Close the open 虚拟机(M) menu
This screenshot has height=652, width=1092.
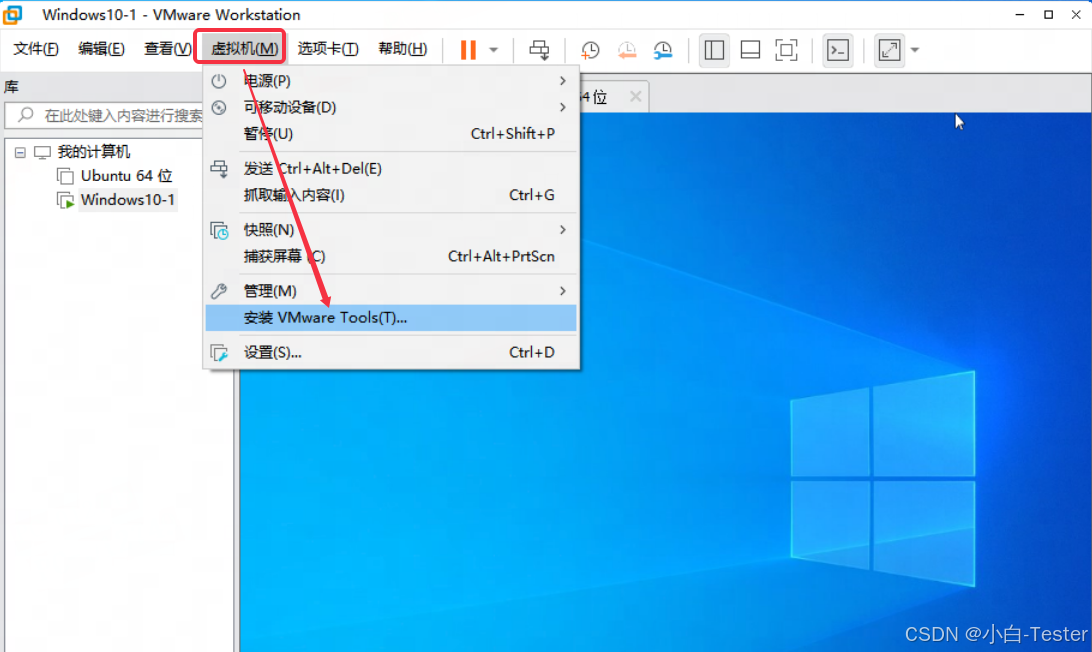244,49
